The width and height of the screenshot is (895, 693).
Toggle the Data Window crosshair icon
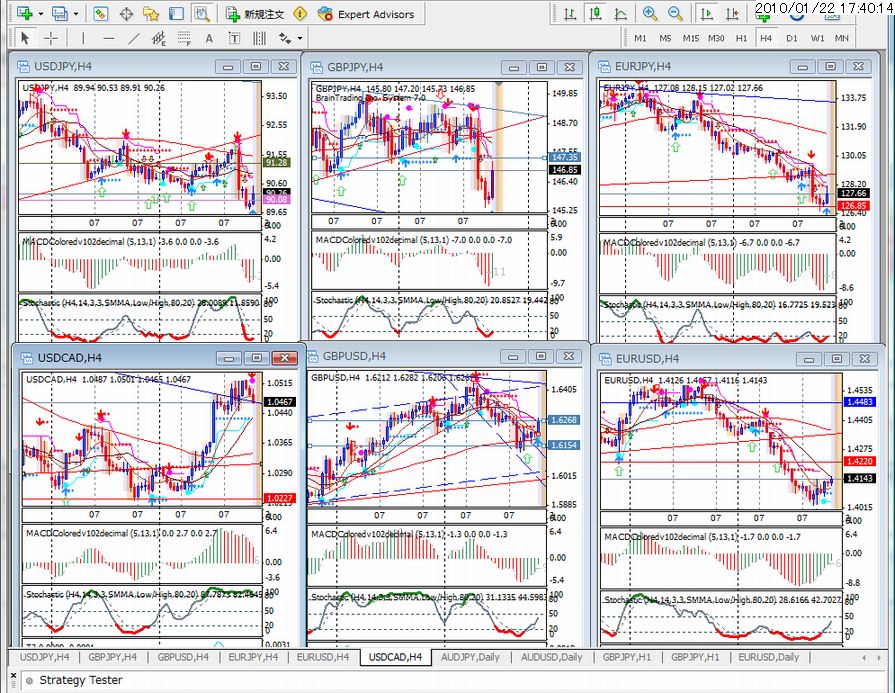tap(126, 14)
